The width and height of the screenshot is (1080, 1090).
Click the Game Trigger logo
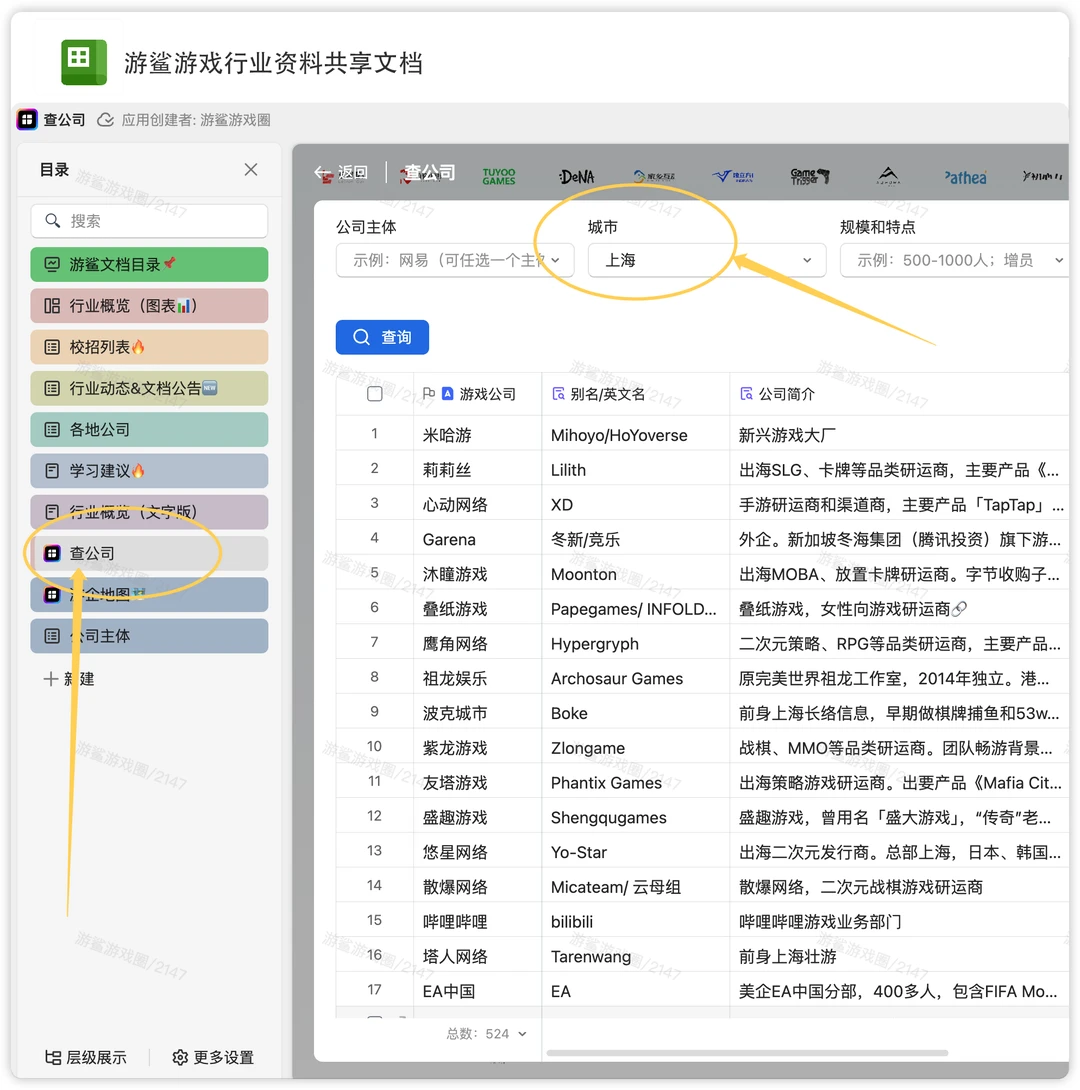point(810,177)
